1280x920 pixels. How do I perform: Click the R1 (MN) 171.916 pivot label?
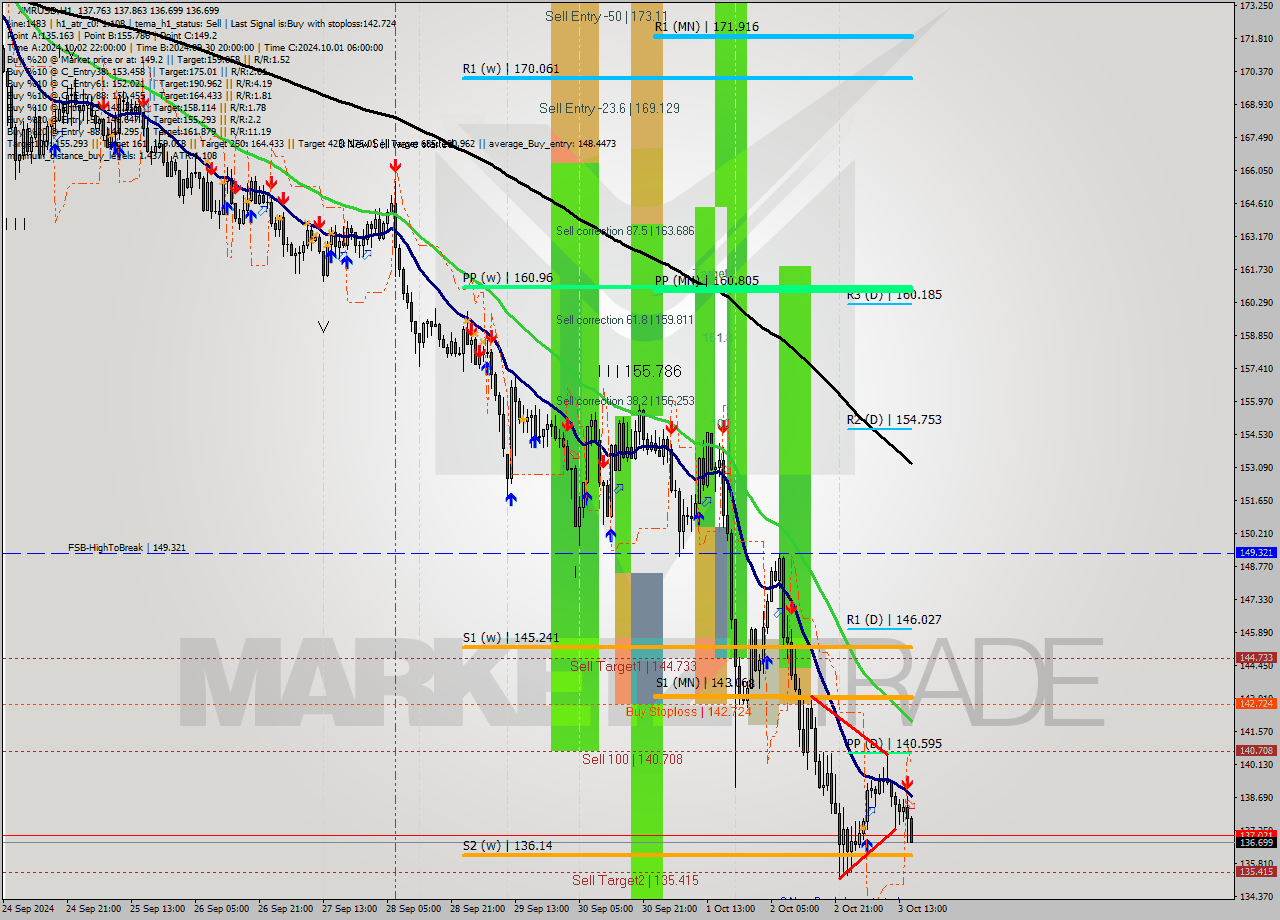point(707,27)
